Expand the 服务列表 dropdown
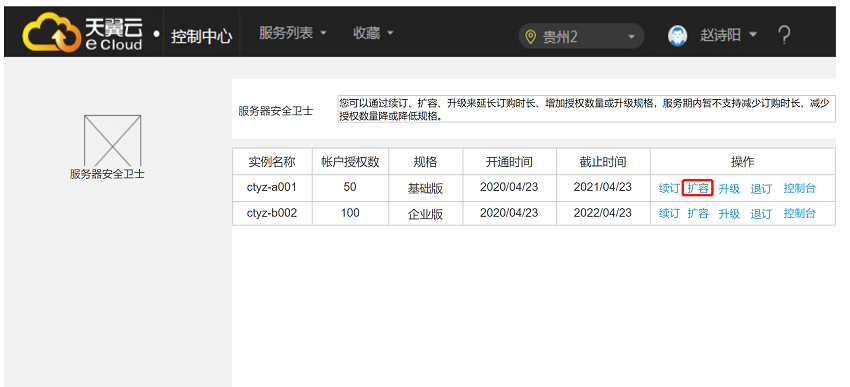 click(293, 33)
